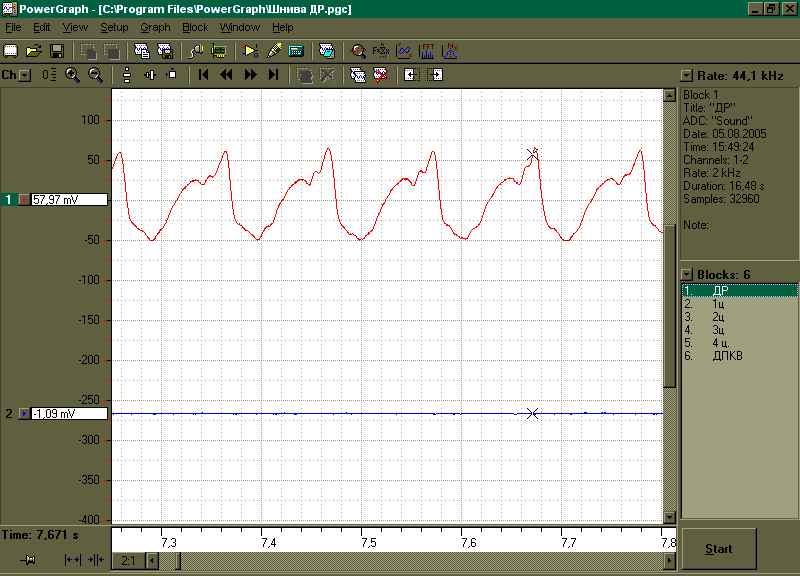
Task: Click the vertical graph scrollbar thumb
Action: [669, 306]
